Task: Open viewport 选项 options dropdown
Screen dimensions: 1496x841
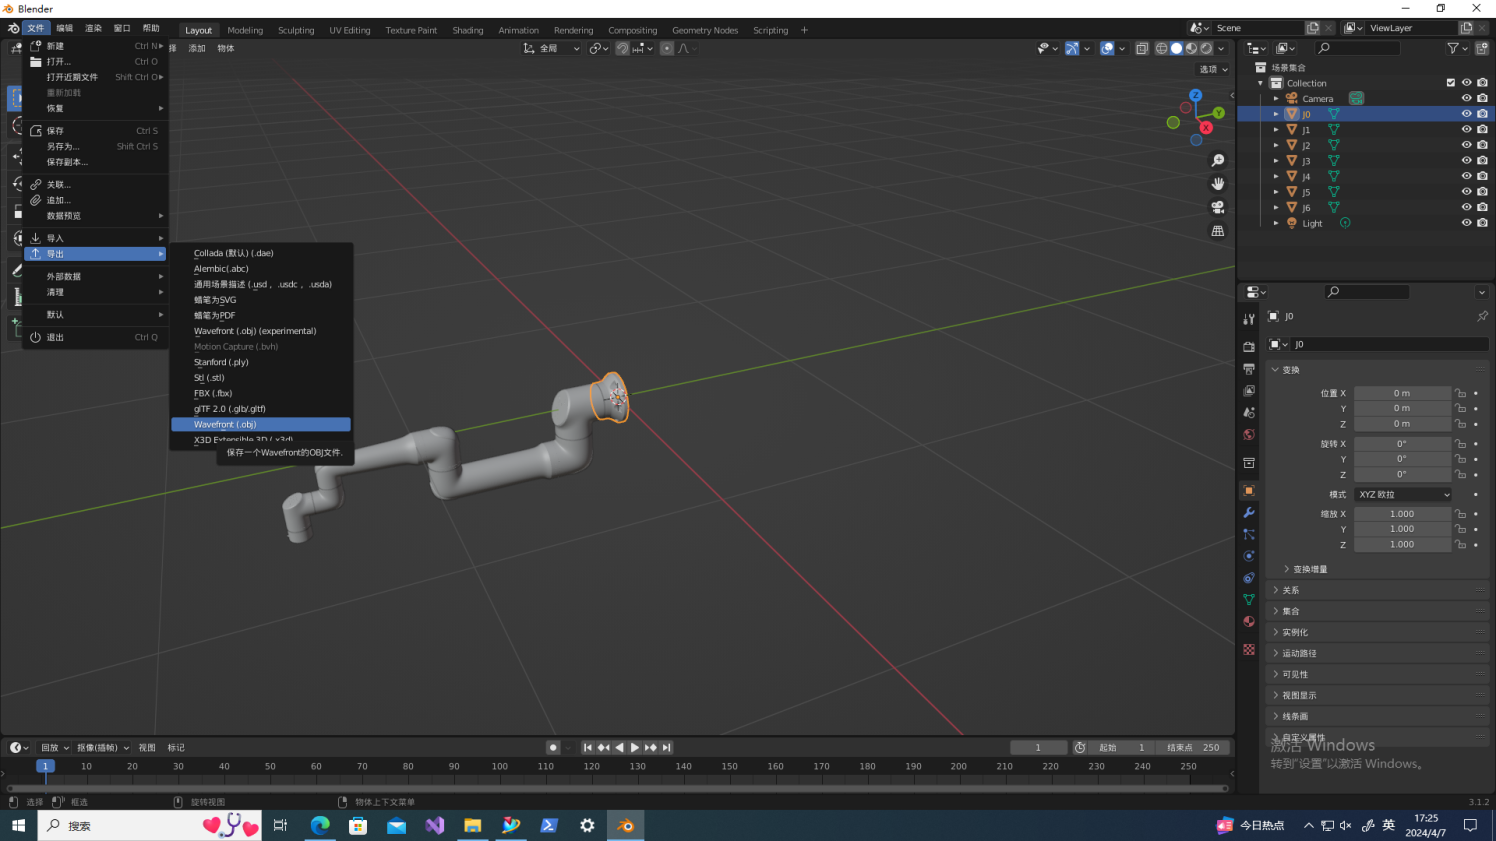Action: point(1213,69)
